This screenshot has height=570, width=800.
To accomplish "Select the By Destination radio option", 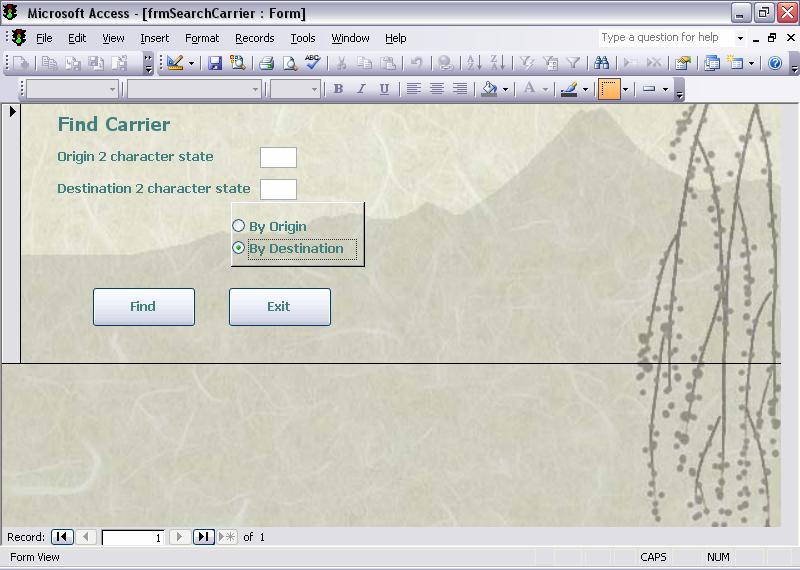I will tap(239, 248).
